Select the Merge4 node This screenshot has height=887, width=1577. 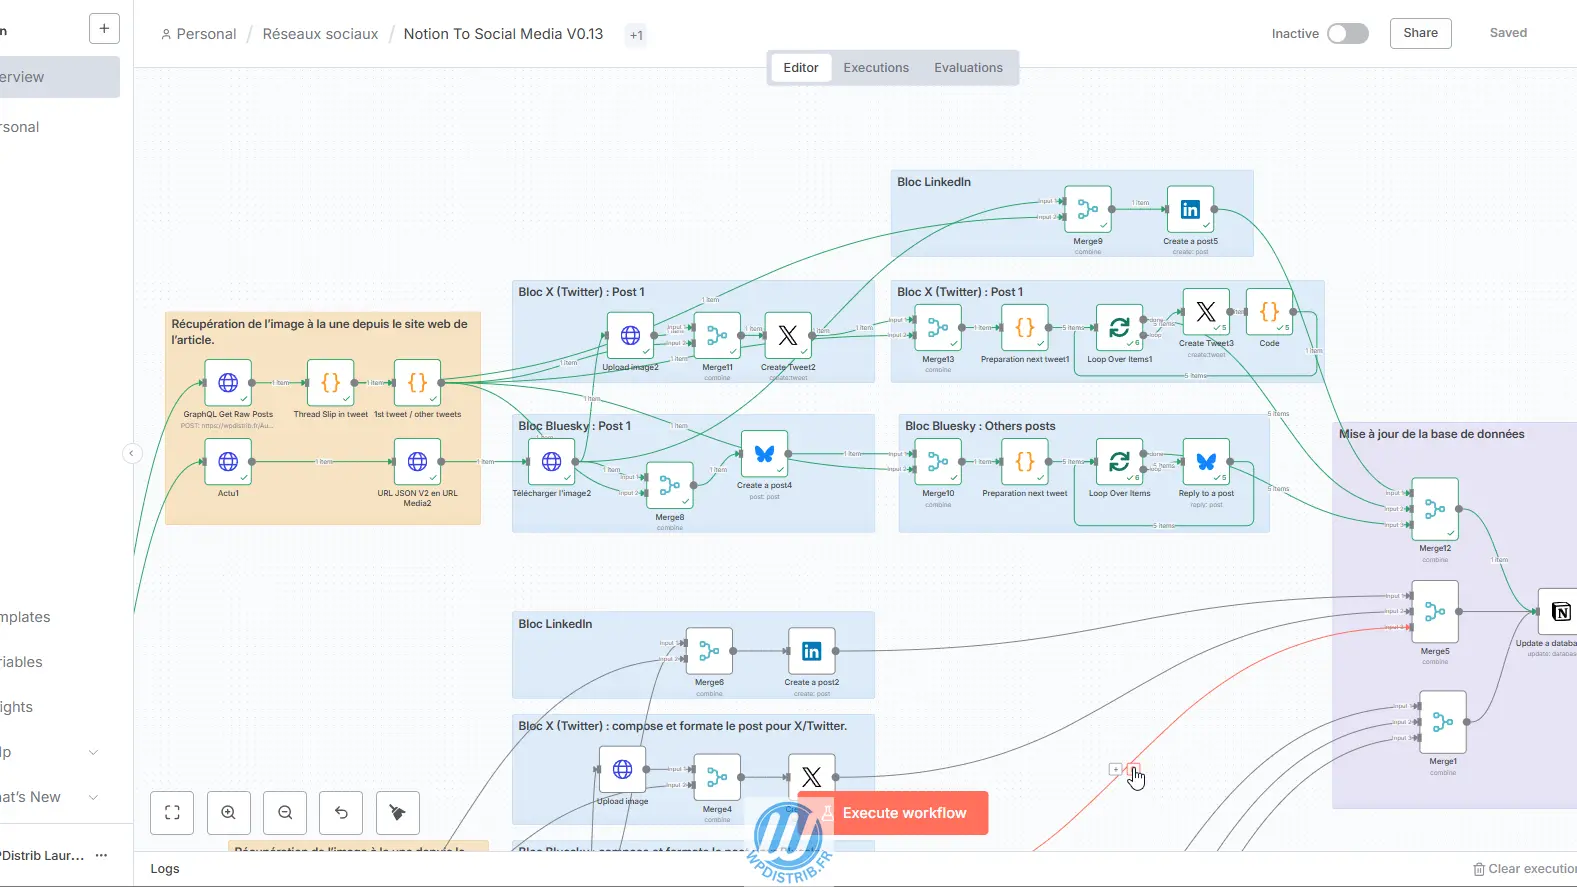coord(717,777)
